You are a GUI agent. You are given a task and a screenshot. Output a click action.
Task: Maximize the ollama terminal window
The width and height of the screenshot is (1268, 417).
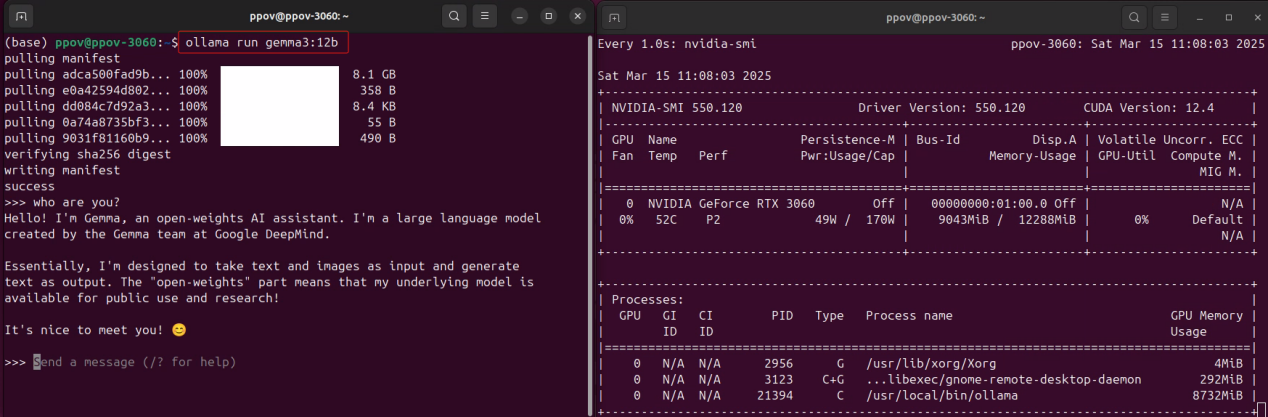[548, 17]
